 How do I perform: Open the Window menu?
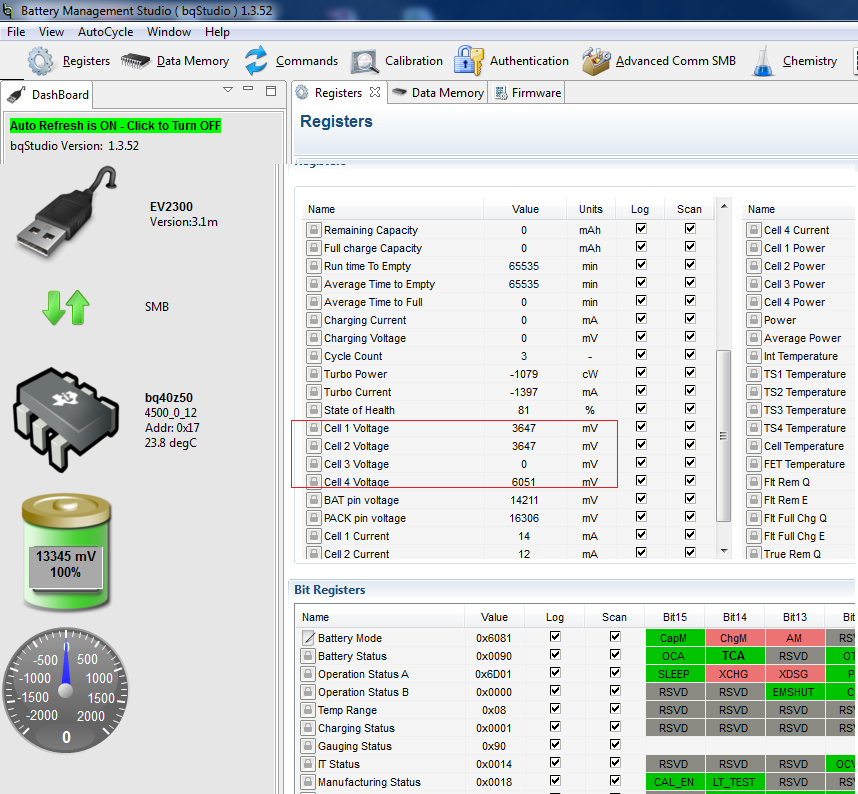pyautogui.click(x=169, y=32)
